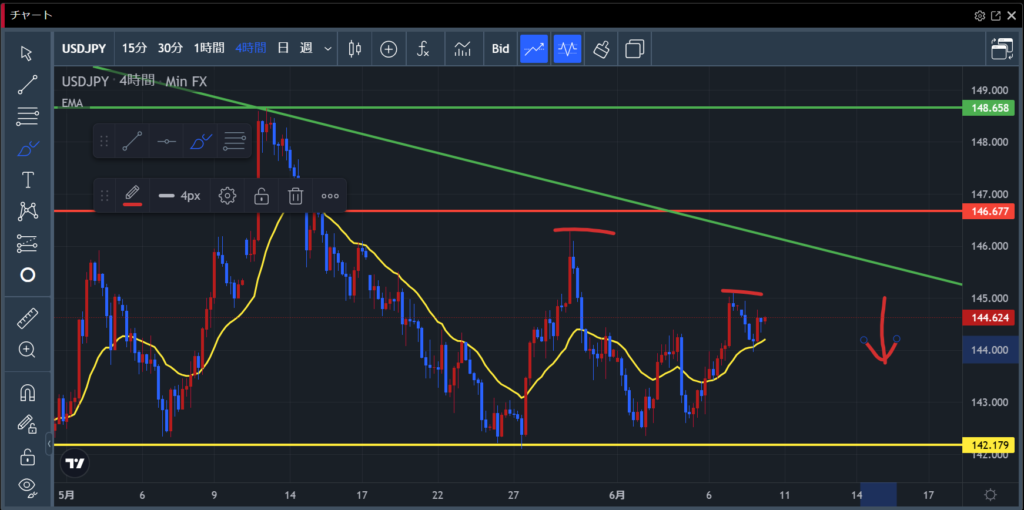Image resolution: width=1024 pixels, height=510 pixels.
Task: Select the 4時間 timeframe
Action: point(250,48)
